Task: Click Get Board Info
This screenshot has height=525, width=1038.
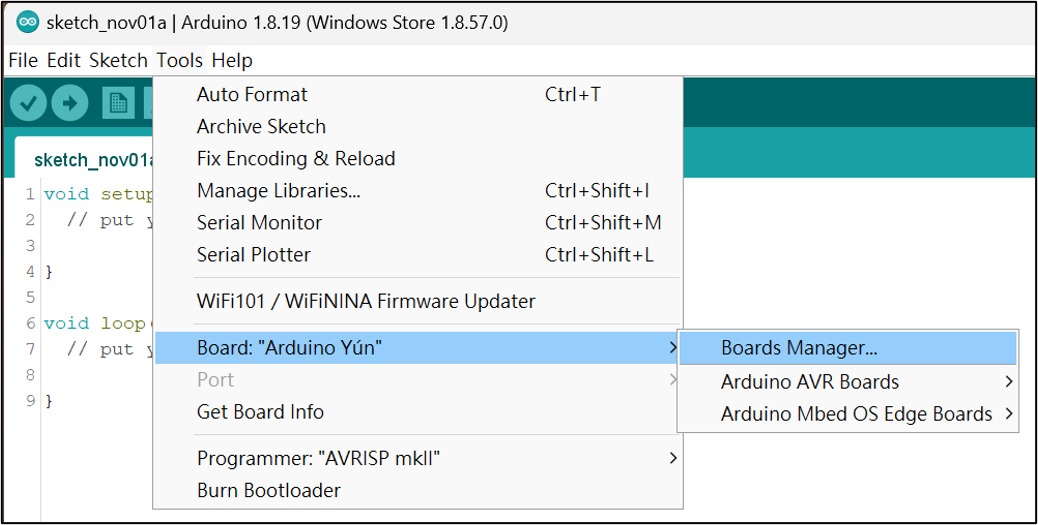Action: click(260, 412)
